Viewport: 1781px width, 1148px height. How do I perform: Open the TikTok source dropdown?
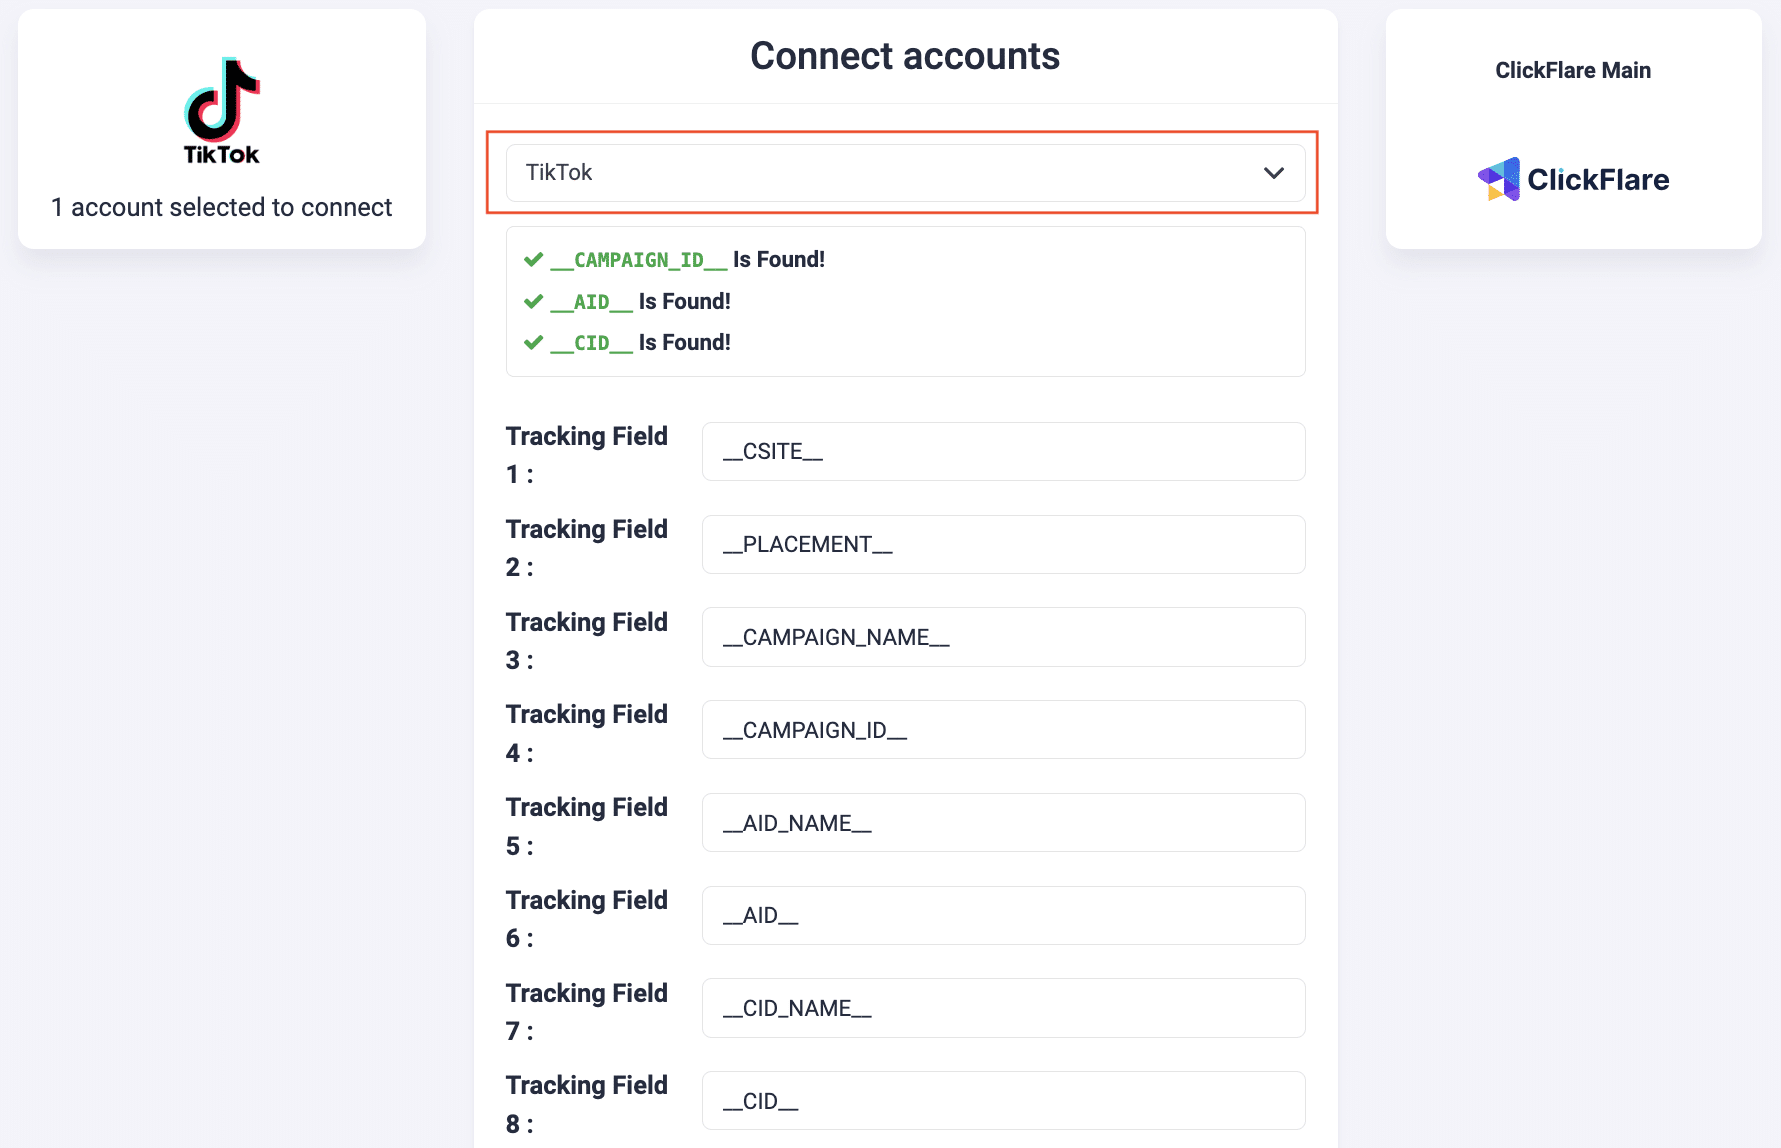click(x=905, y=173)
